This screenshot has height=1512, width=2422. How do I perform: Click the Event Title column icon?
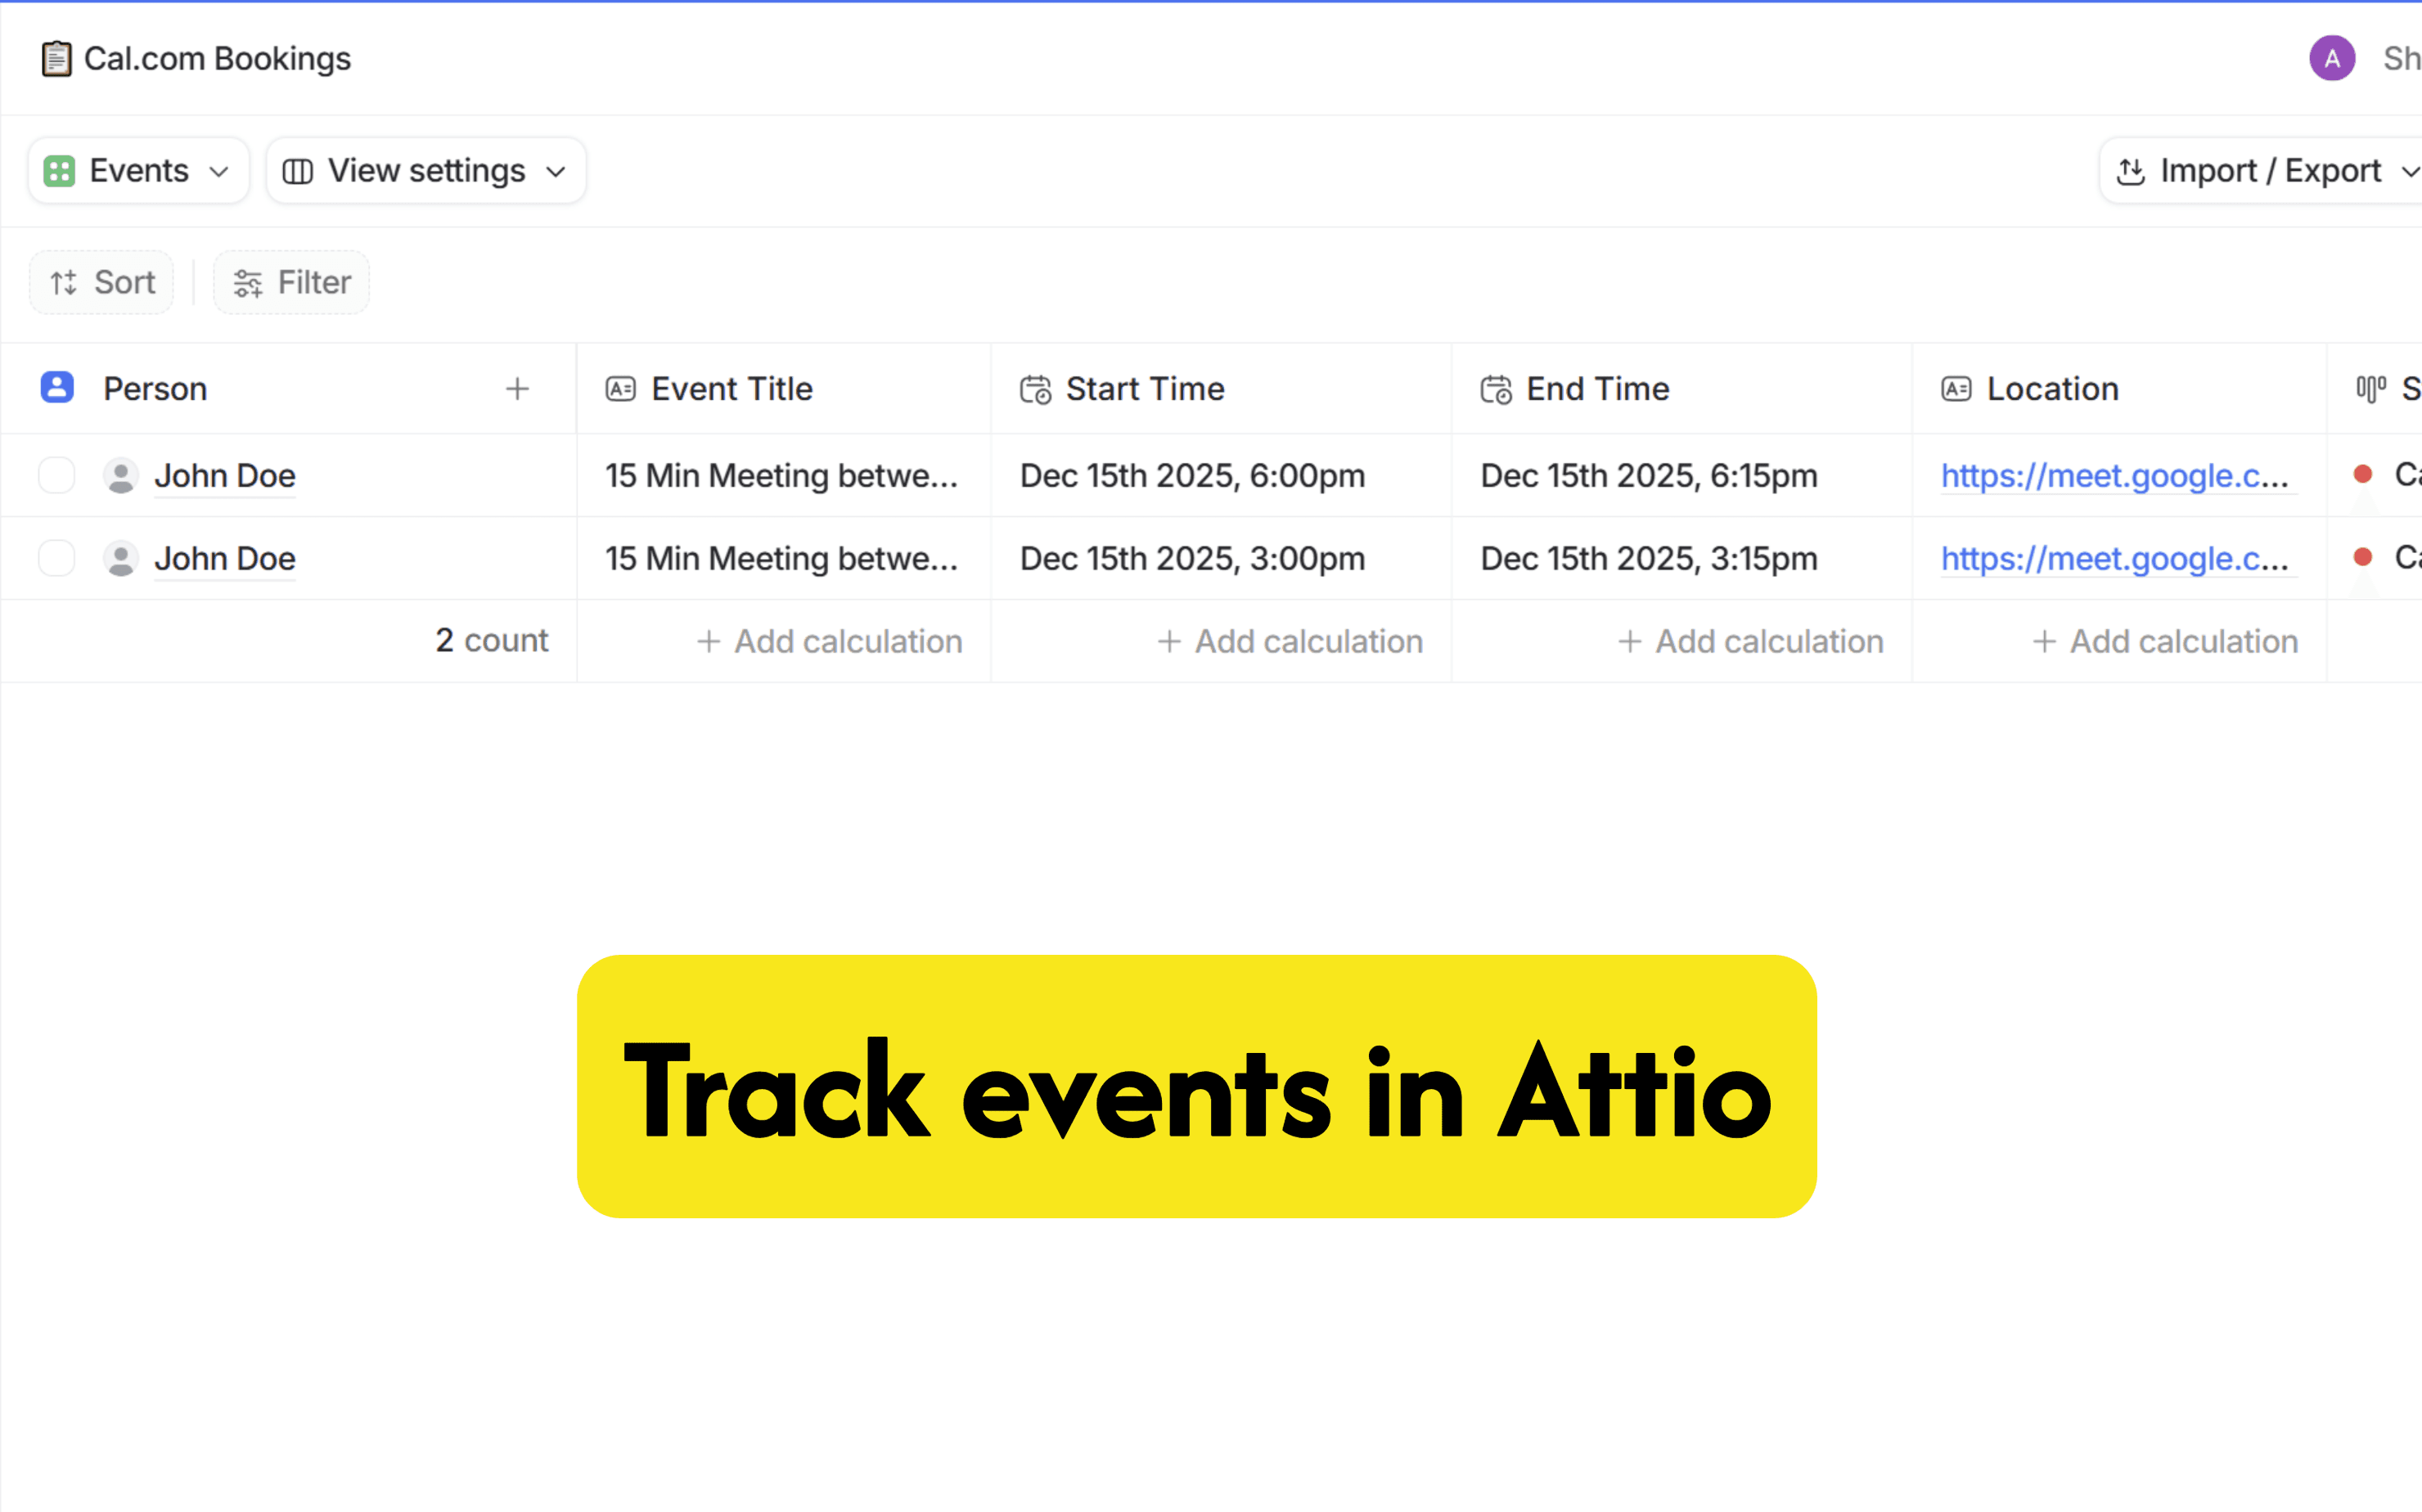(x=620, y=389)
